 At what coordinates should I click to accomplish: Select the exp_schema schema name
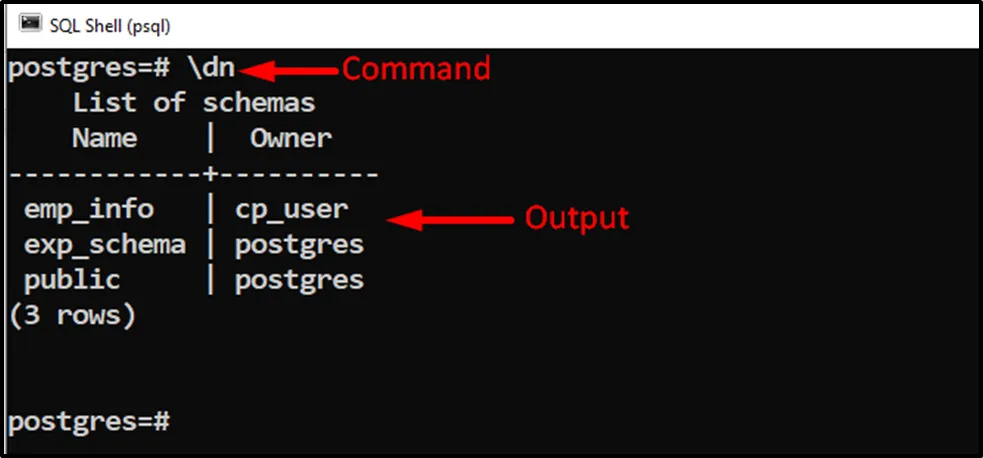pyautogui.click(x=105, y=244)
